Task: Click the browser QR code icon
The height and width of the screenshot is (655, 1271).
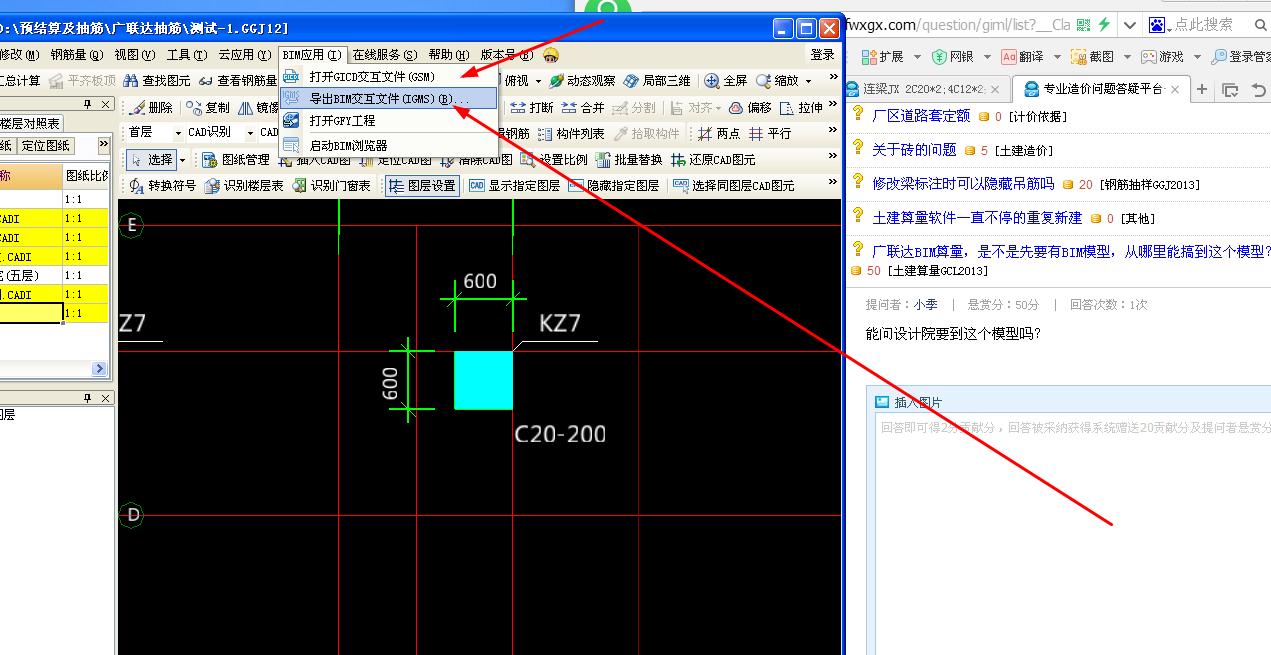Action: point(1084,25)
